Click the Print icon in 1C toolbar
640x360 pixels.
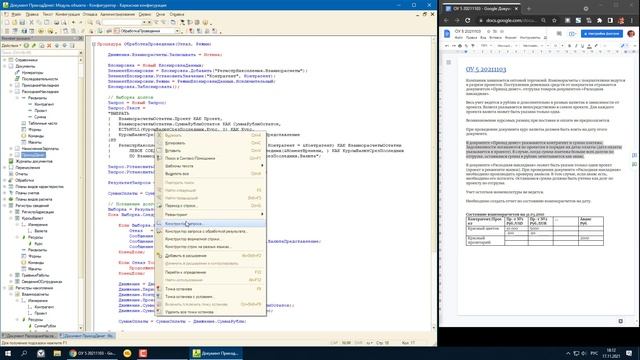[x=57, y=22]
